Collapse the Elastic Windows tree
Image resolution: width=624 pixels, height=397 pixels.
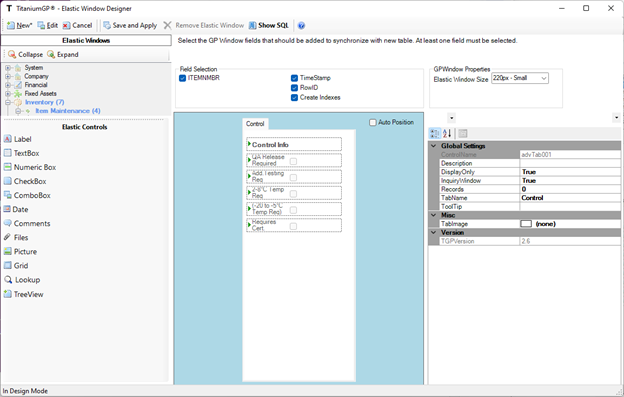pos(25,54)
